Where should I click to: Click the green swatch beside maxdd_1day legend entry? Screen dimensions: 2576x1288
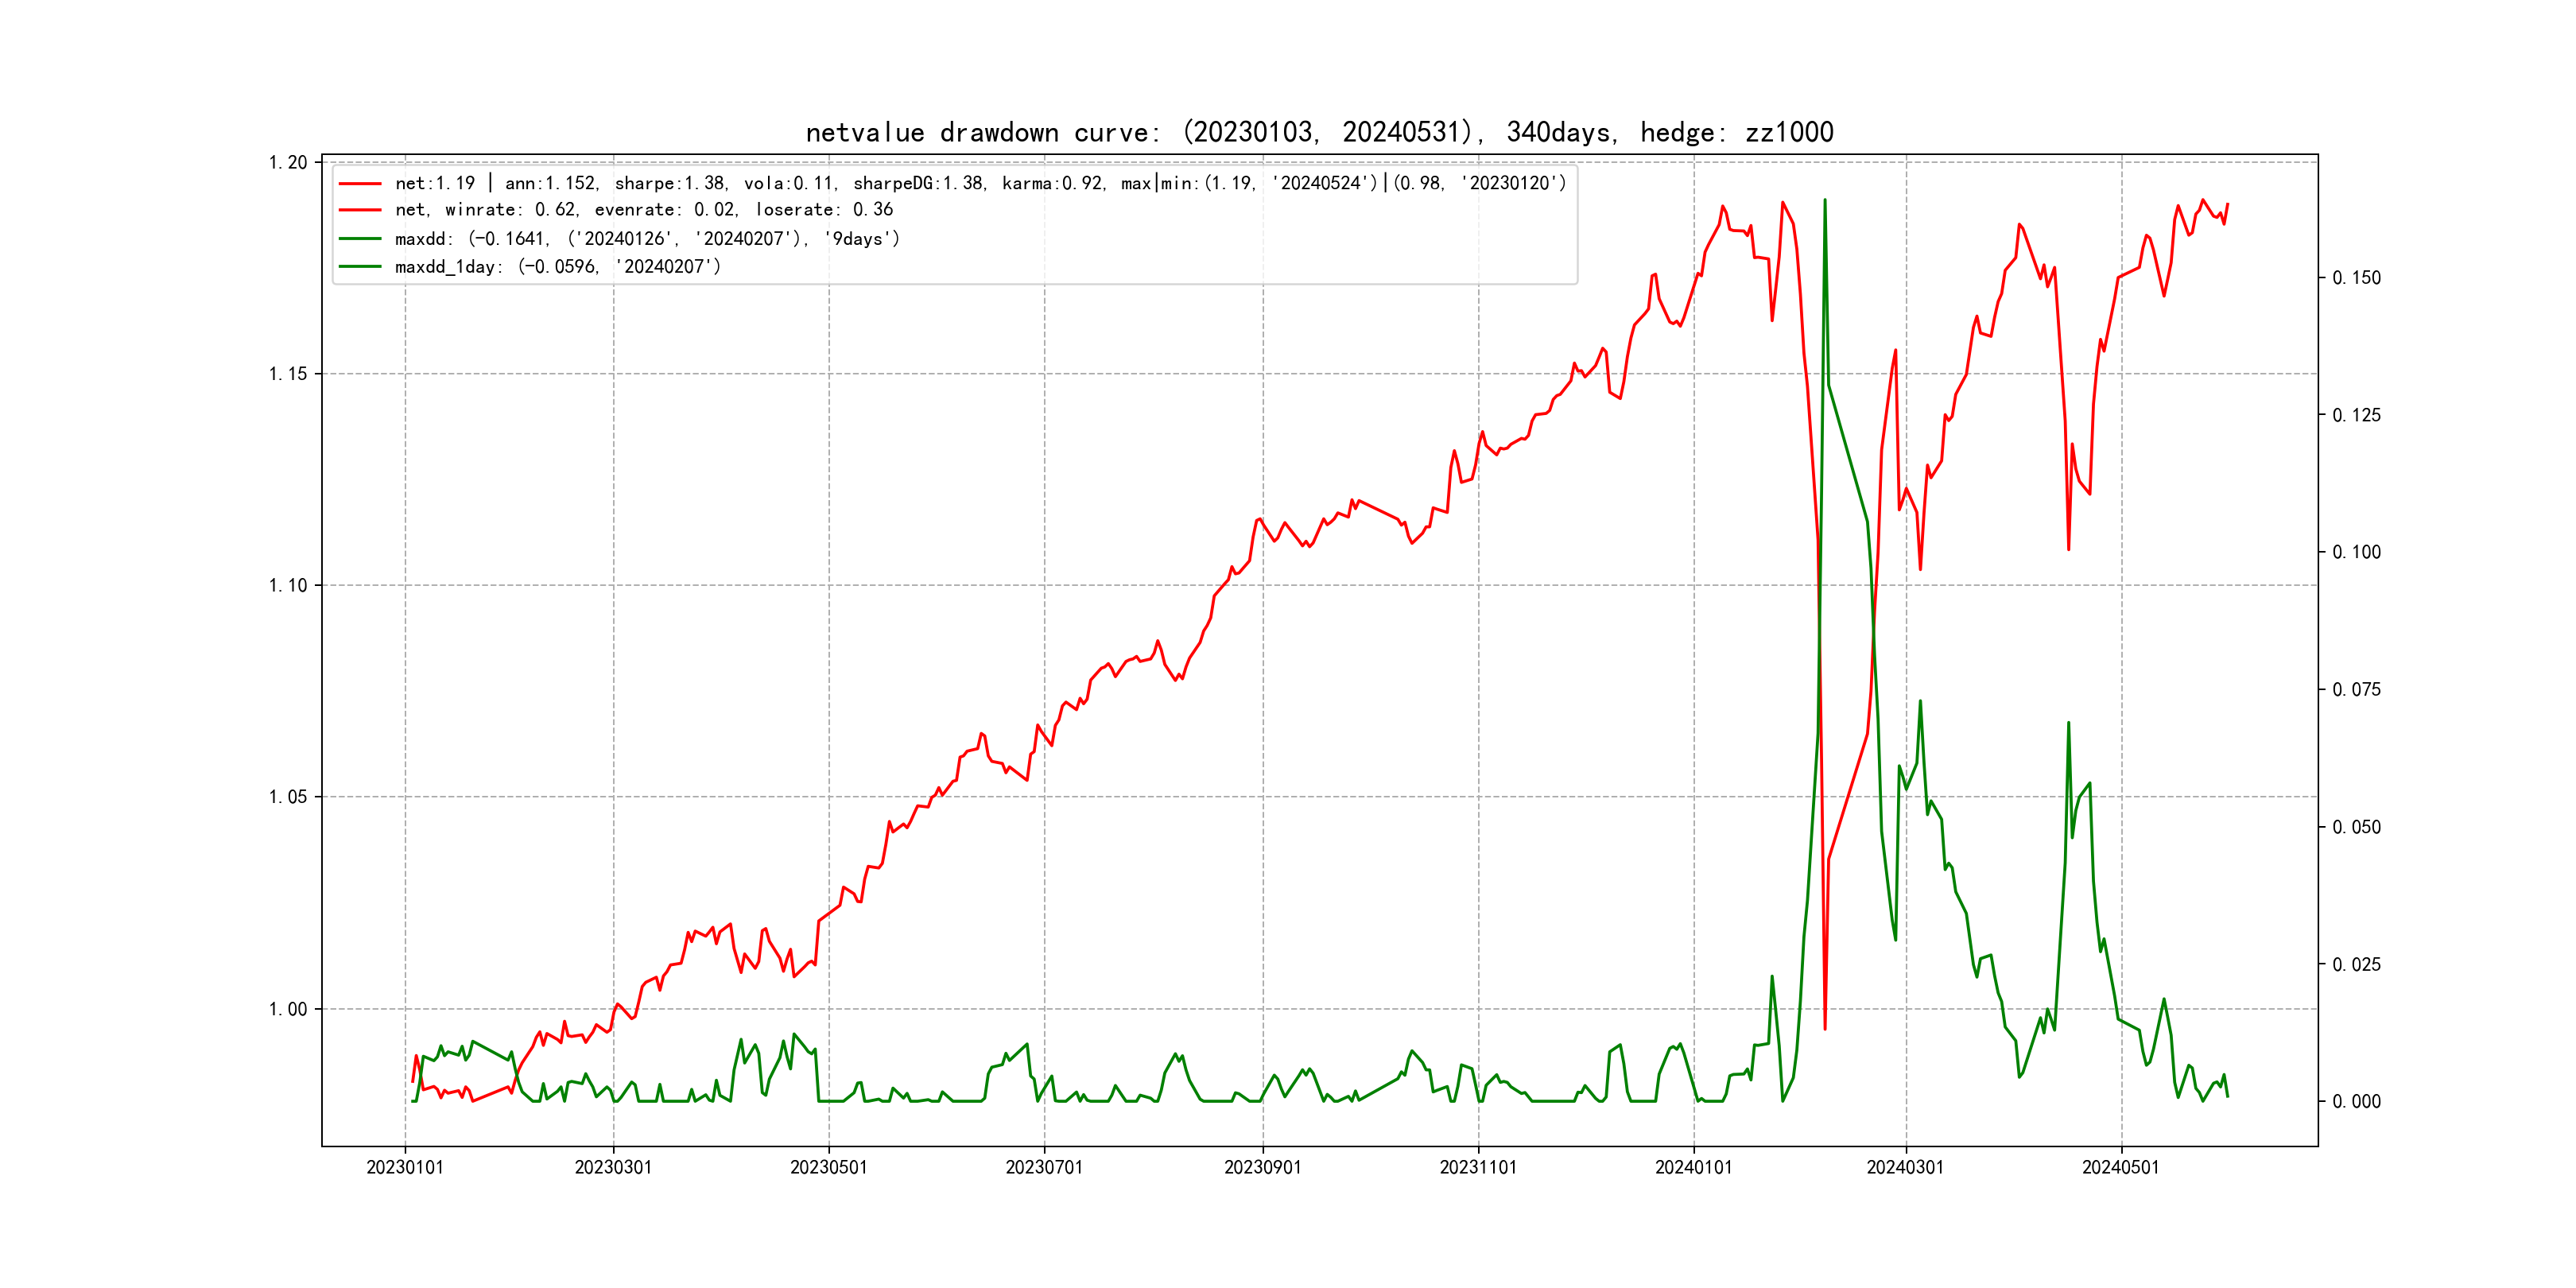(360, 267)
